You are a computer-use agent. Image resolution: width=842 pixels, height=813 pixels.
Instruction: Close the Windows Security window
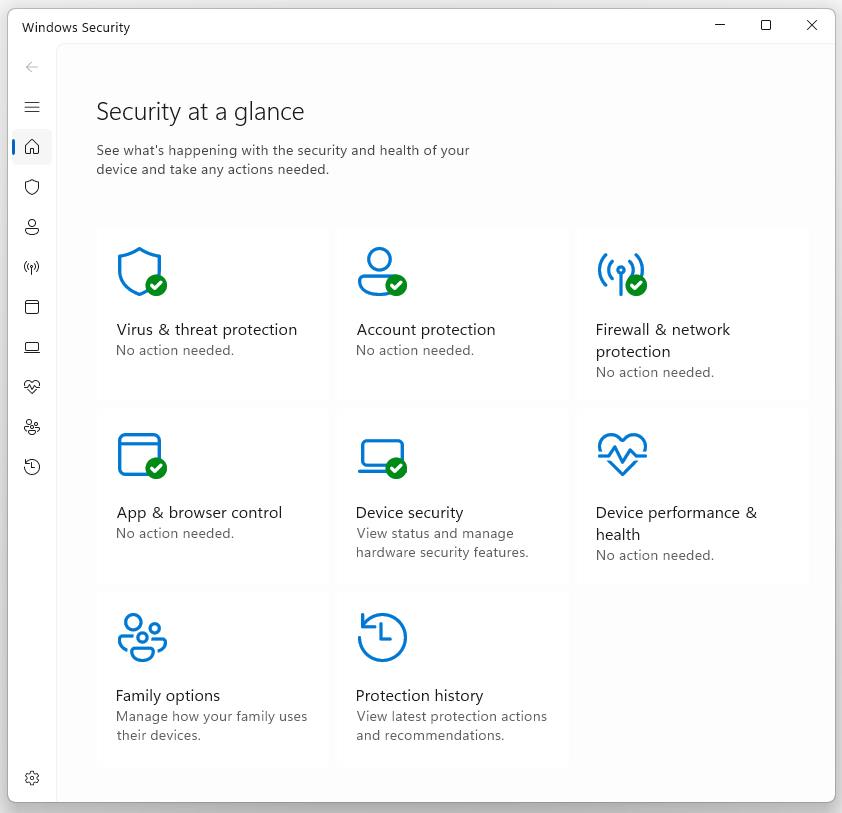click(812, 25)
